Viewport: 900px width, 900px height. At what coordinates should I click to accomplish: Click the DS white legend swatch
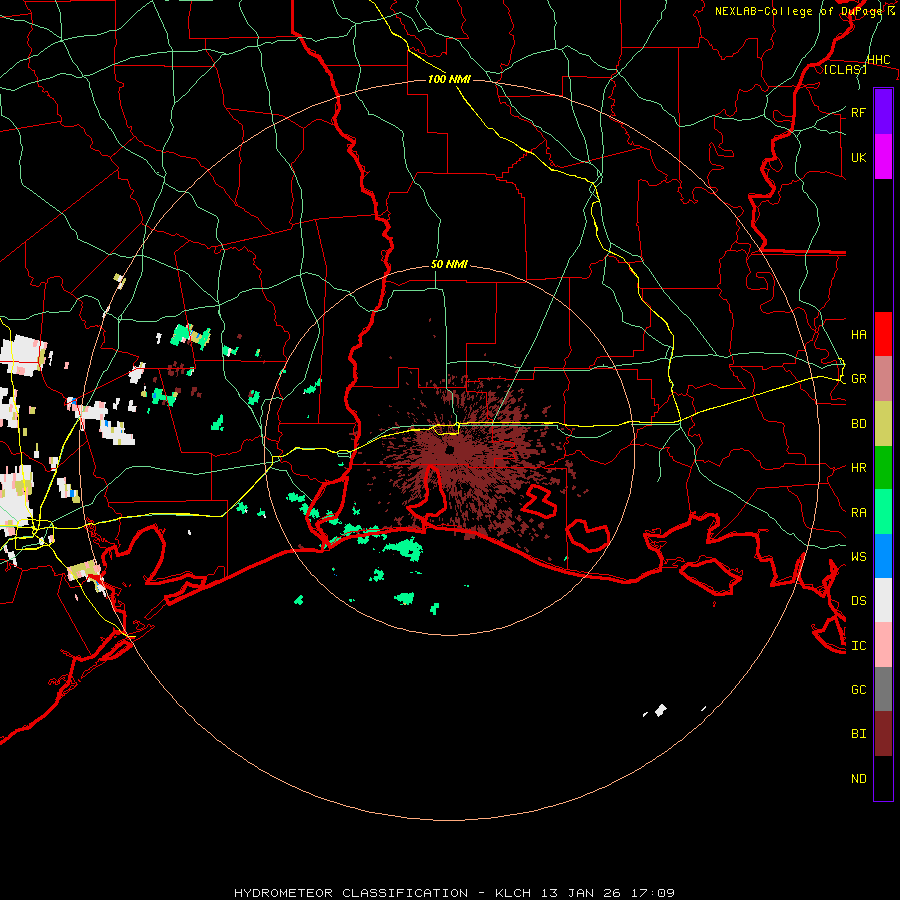(x=883, y=600)
